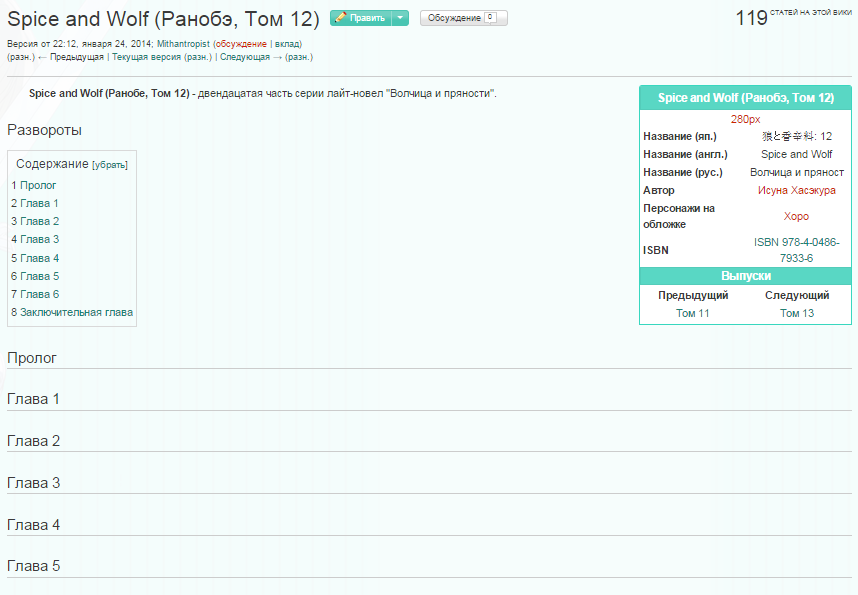Click the Пролог section heading below contents

pos(32,358)
